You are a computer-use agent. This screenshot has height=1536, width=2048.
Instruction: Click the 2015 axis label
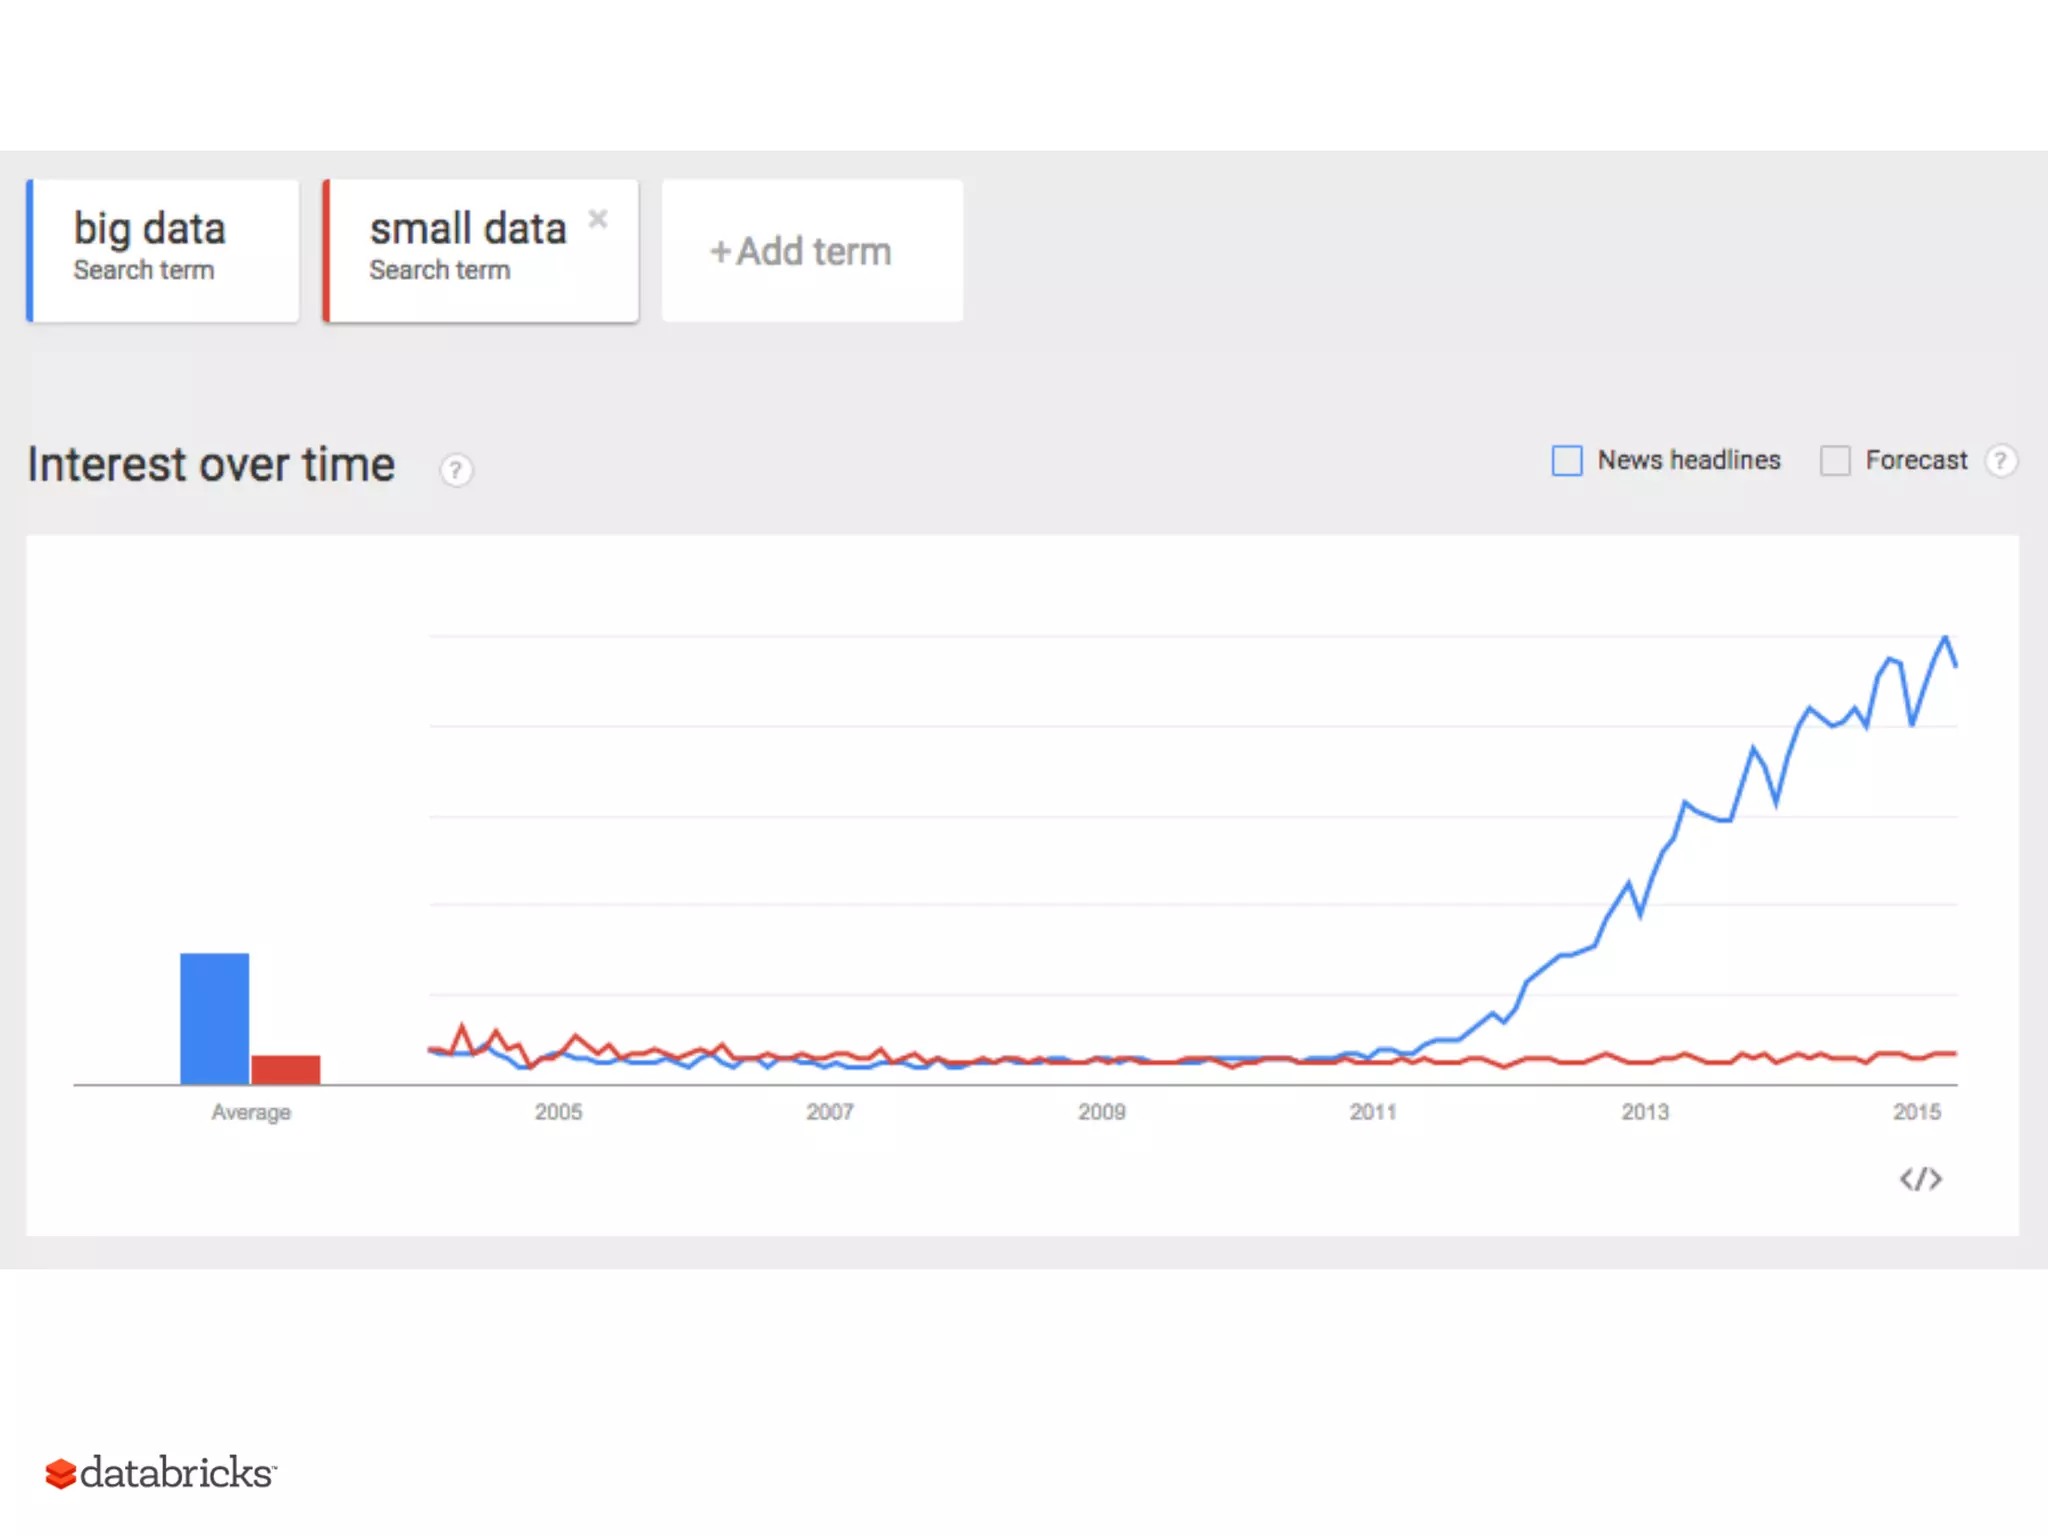coord(1916,1112)
